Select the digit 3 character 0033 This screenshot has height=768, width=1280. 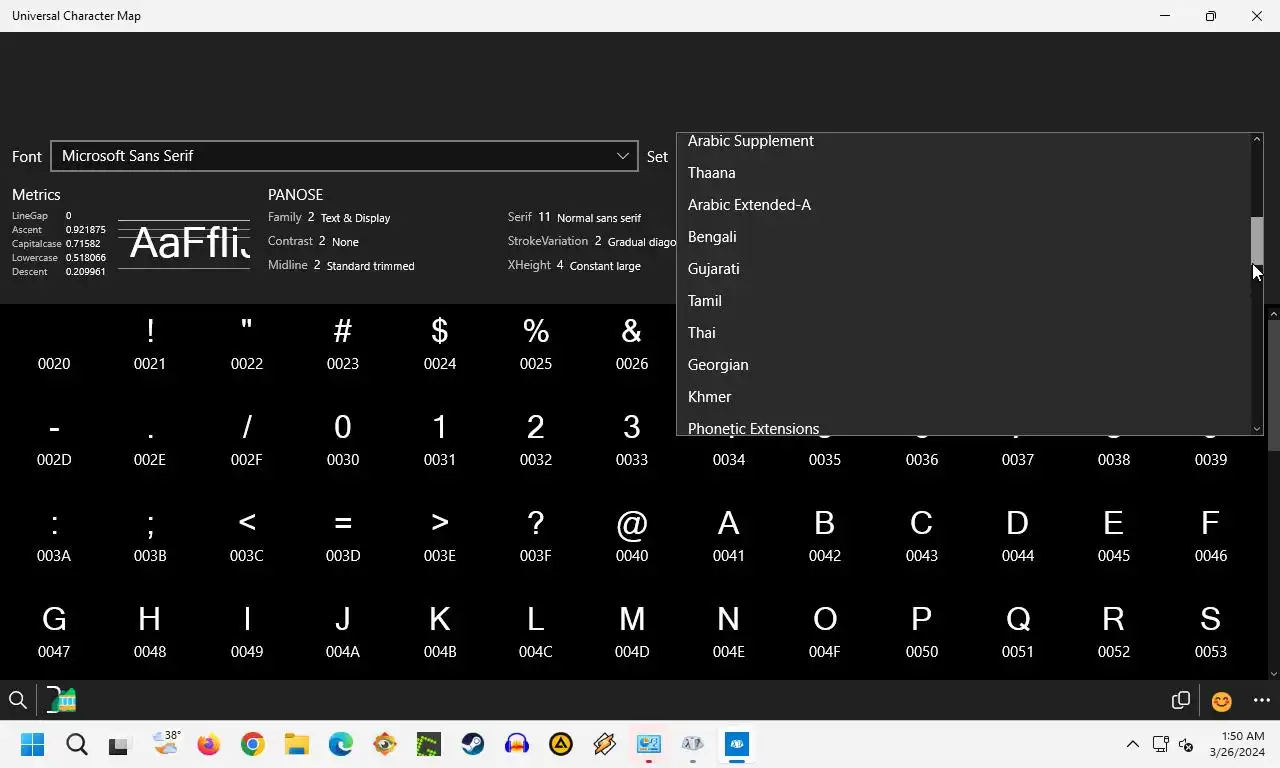632,439
